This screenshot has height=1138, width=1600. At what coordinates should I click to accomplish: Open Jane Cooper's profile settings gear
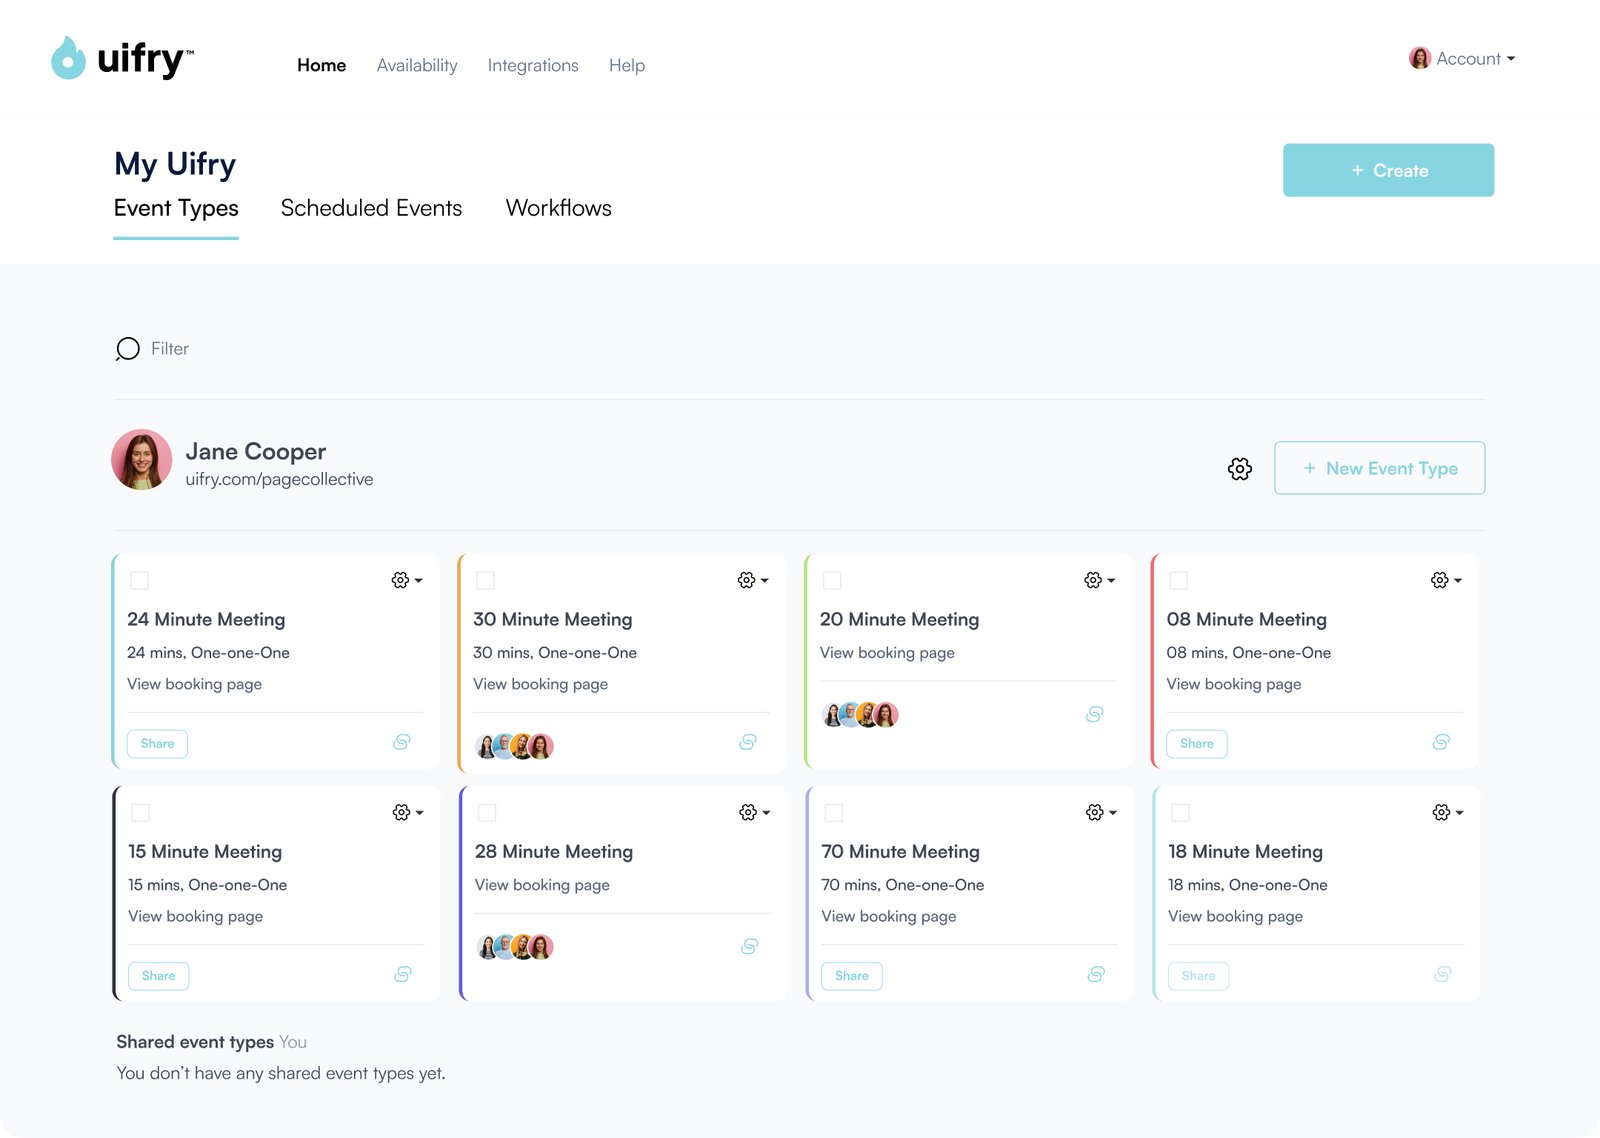point(1240,469)
